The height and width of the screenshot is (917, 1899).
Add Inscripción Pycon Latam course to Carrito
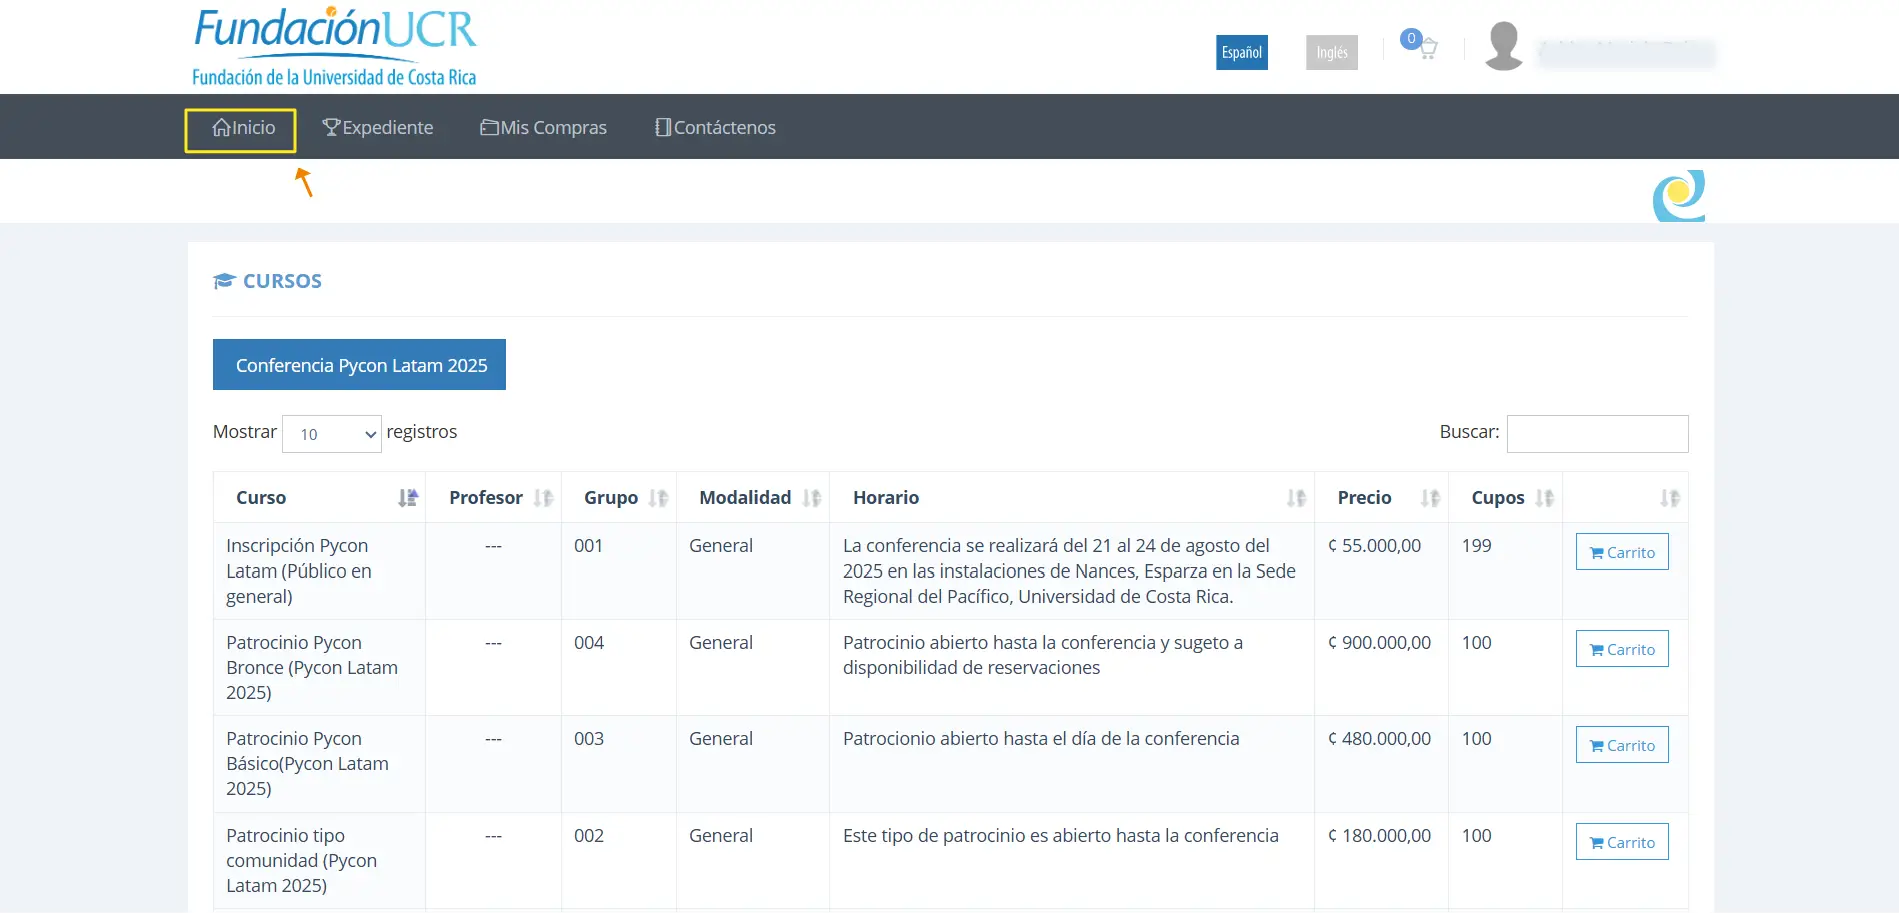pos(1622,552)
